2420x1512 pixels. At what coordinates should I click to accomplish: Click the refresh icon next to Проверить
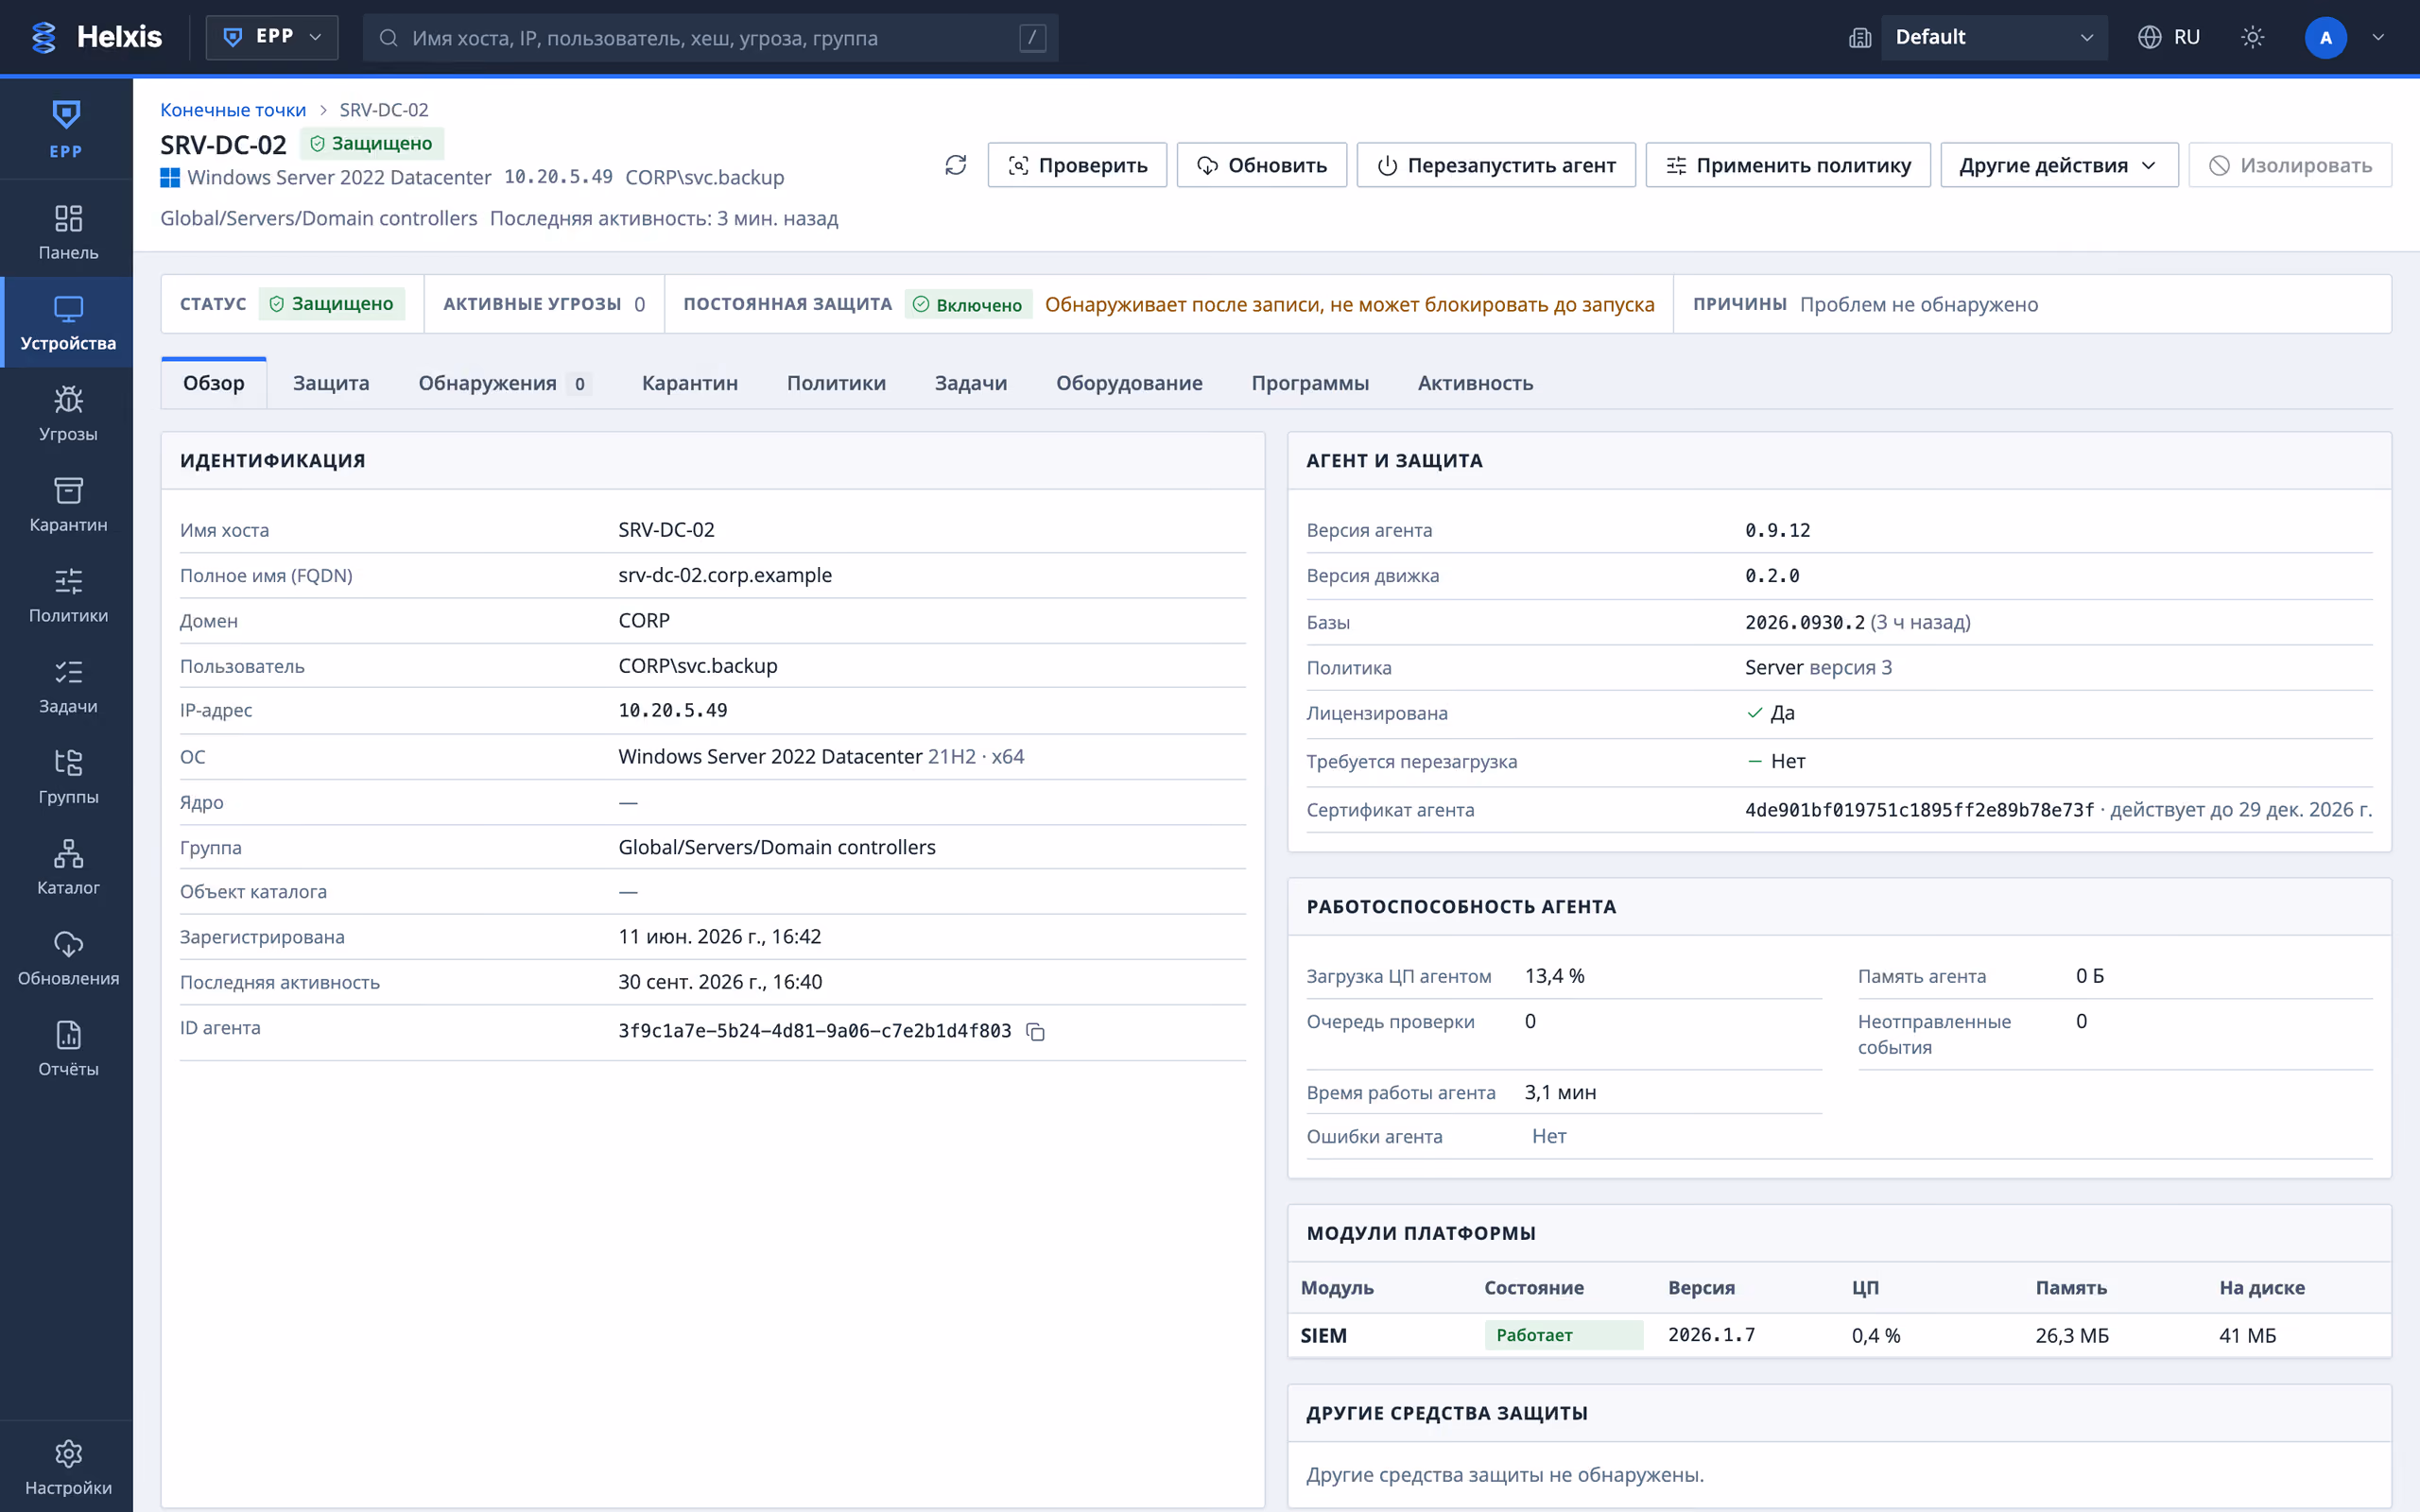[955, 165]
